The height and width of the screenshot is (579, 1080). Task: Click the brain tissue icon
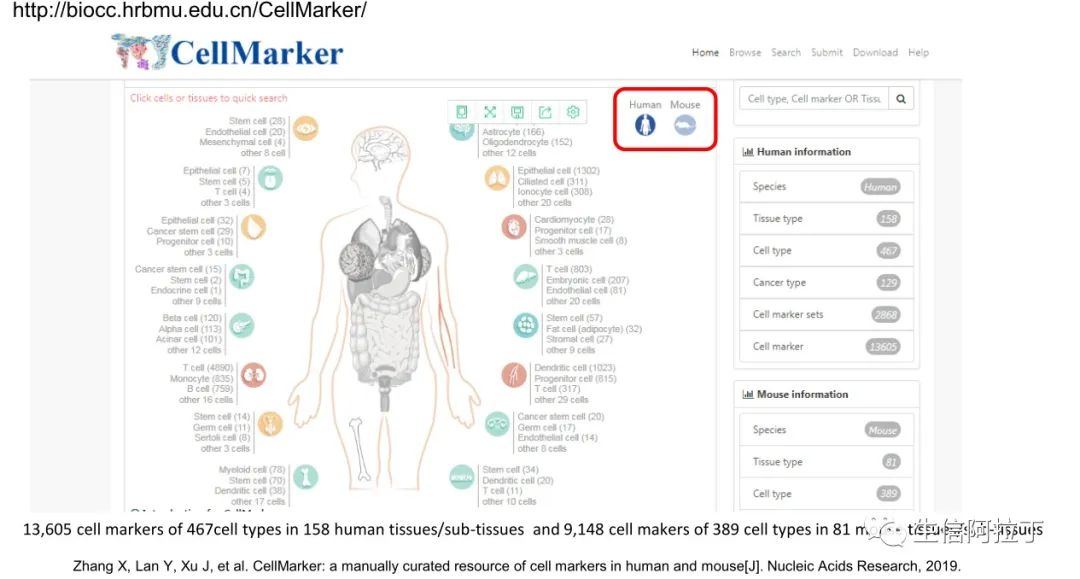pyautogui.click(x=461, y=131)
